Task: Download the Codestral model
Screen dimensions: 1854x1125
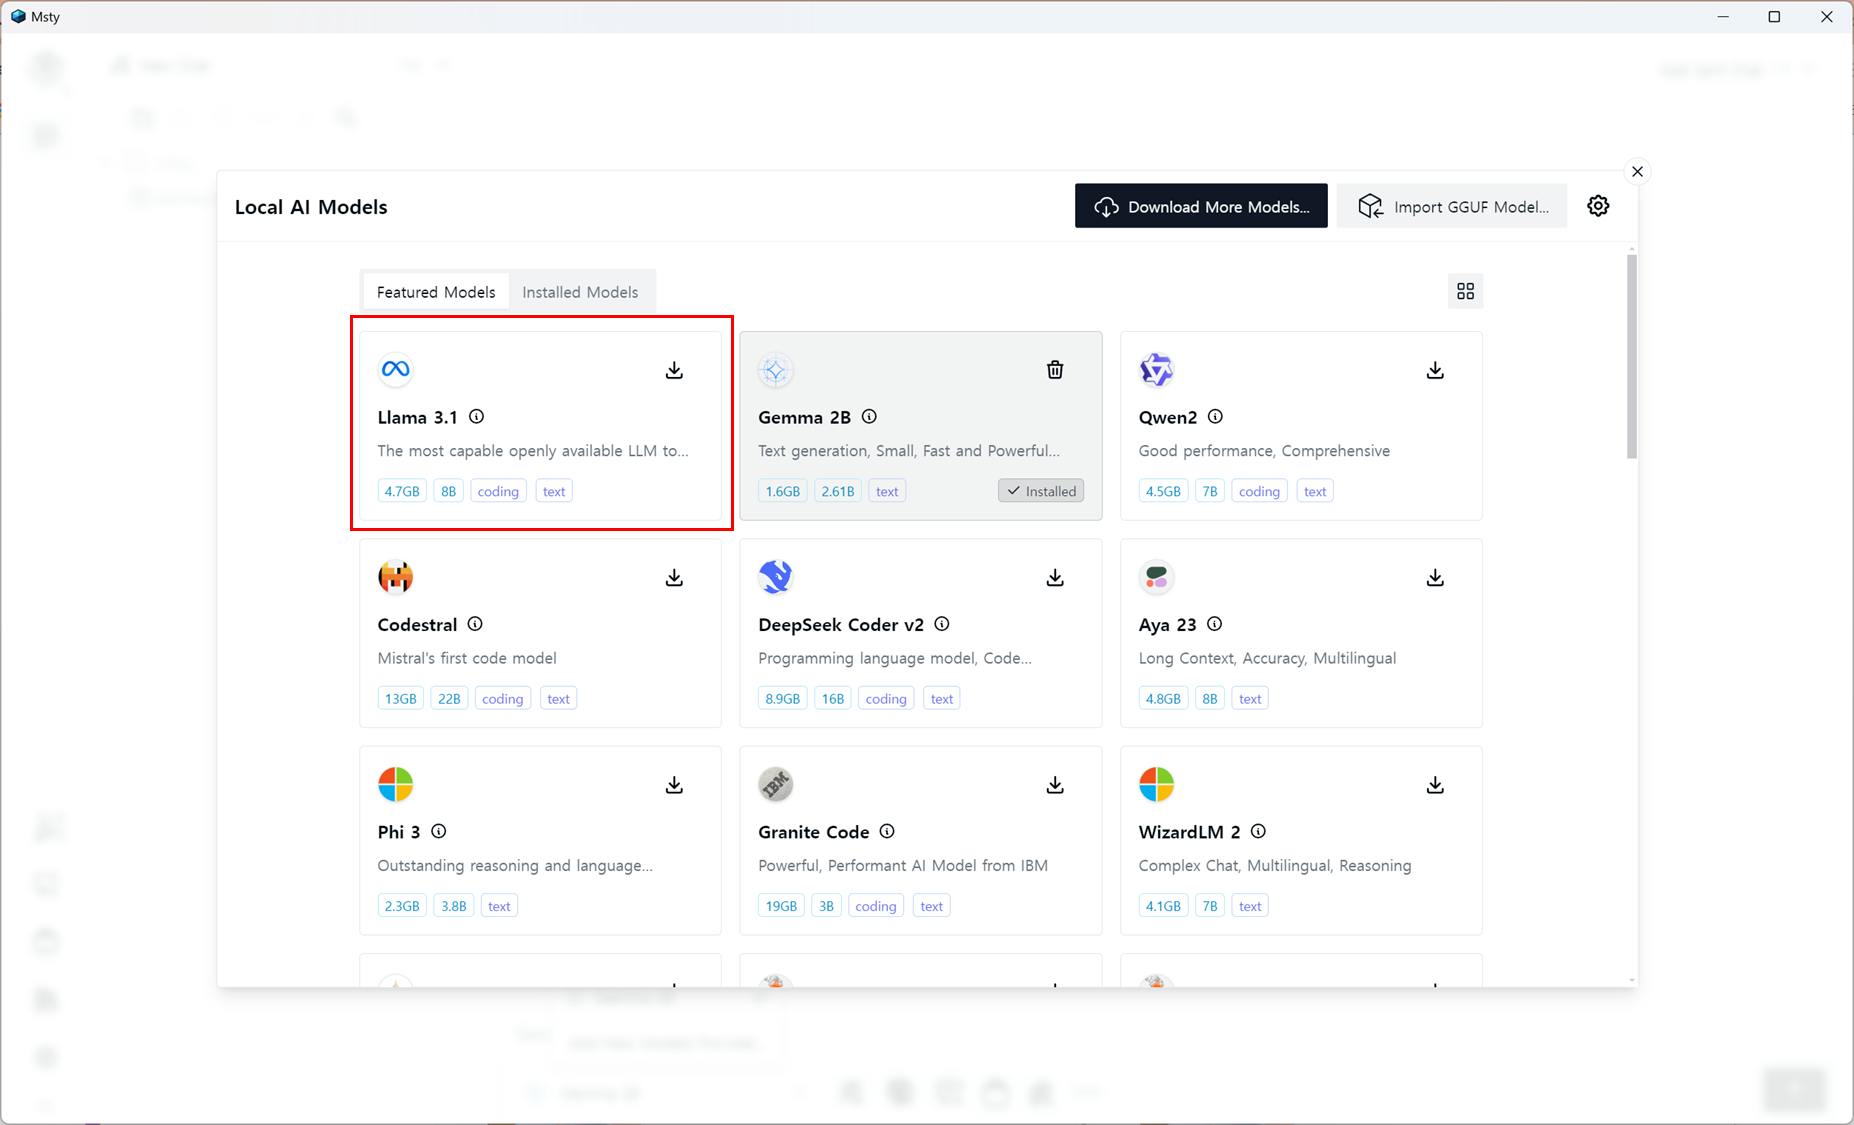Action: point(674,578)
